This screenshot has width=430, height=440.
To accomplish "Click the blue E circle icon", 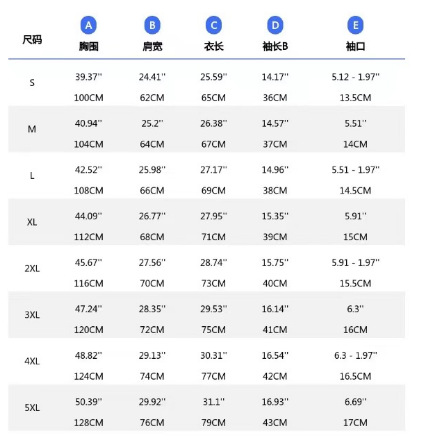I will [x=355, y=25].
